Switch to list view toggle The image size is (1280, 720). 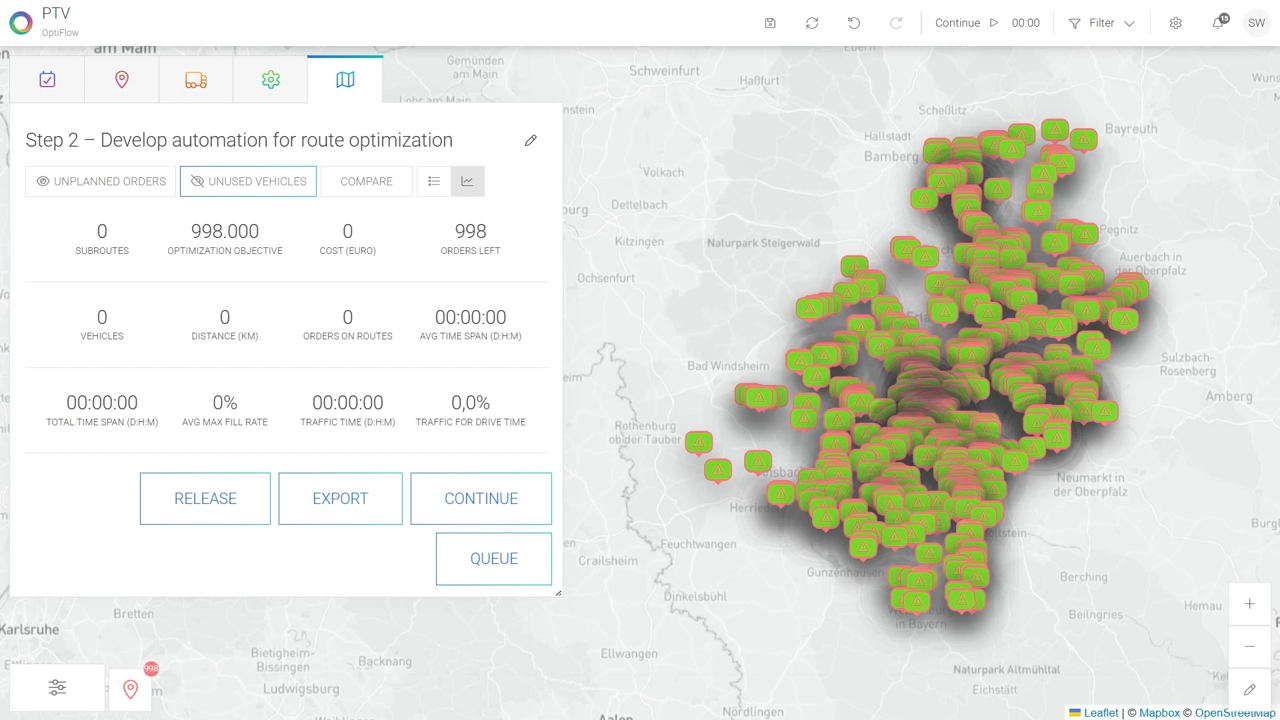point(434,181)
